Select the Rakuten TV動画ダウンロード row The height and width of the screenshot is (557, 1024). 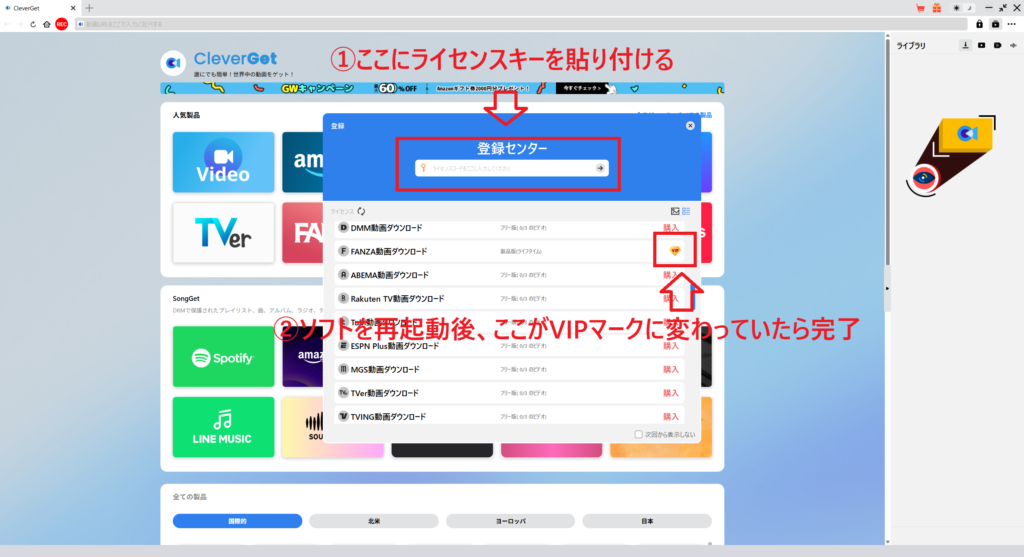tap(509, 298)
